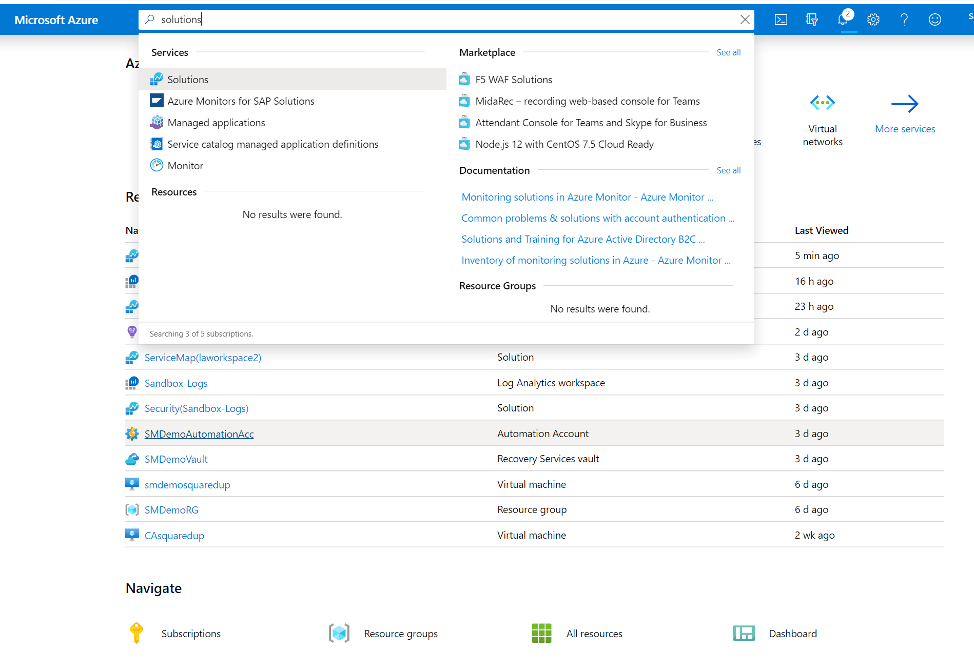Click See all next to Marketplace
This screenshot has width=974, height=668.
tap(728, 52)
